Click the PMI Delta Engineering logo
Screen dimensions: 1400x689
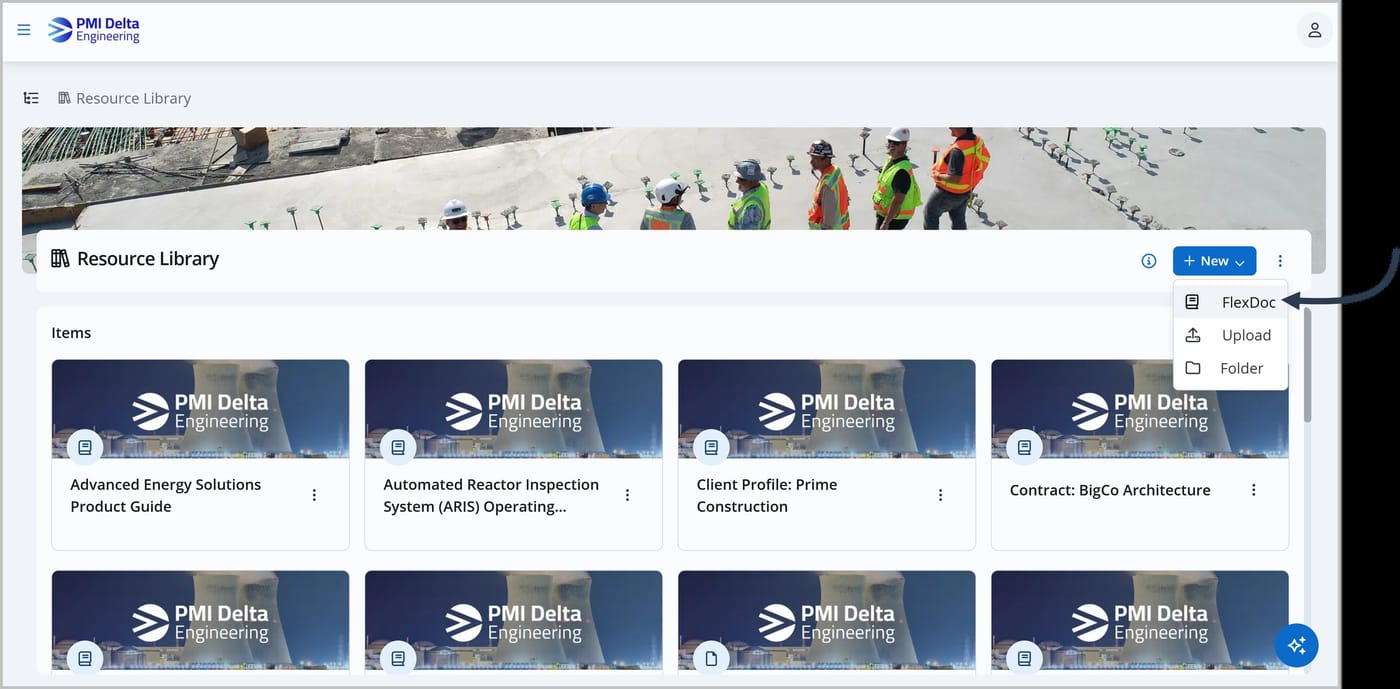click(x=94, y=30)
